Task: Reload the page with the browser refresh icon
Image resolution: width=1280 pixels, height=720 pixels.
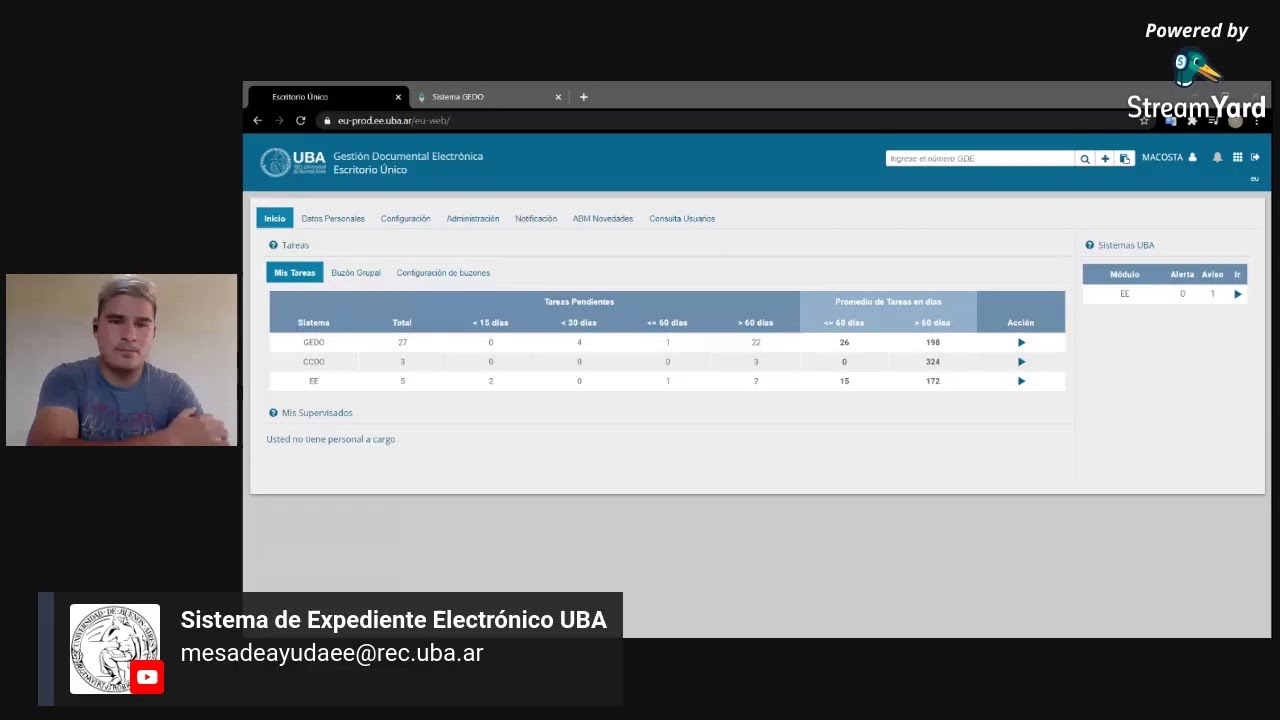Action: (x=300, y=120)
